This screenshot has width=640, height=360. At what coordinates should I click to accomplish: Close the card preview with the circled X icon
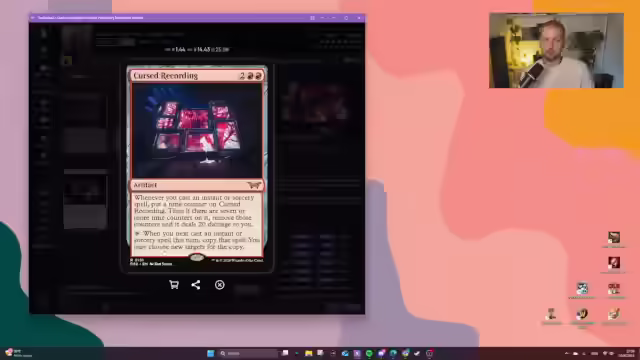pyautogui.click(x=220, y=284)
